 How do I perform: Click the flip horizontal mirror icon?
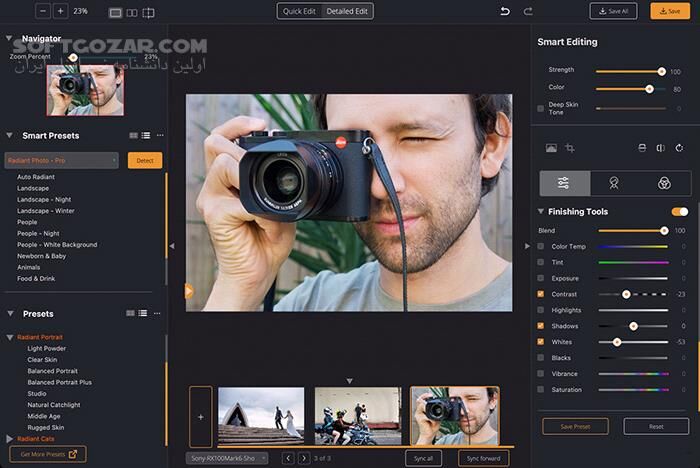tap(661, 148)
